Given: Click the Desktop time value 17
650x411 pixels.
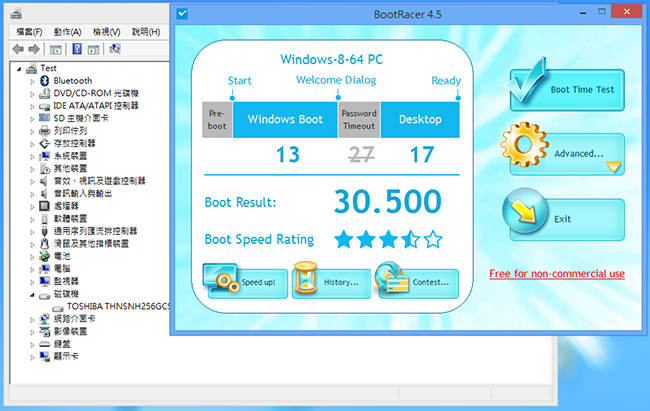Looking at the screenshot, I should pyautogui.click(x=422, y=155).
